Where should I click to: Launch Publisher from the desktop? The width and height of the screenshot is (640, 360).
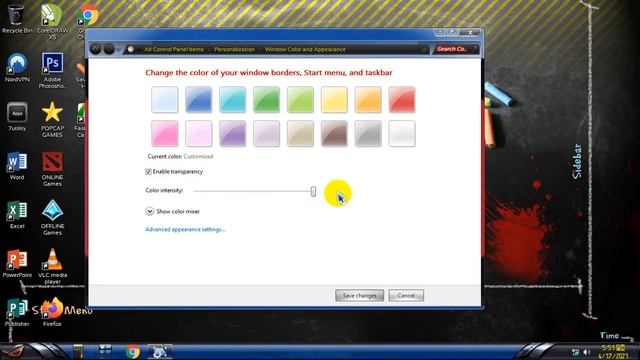(x=17, y=312)
